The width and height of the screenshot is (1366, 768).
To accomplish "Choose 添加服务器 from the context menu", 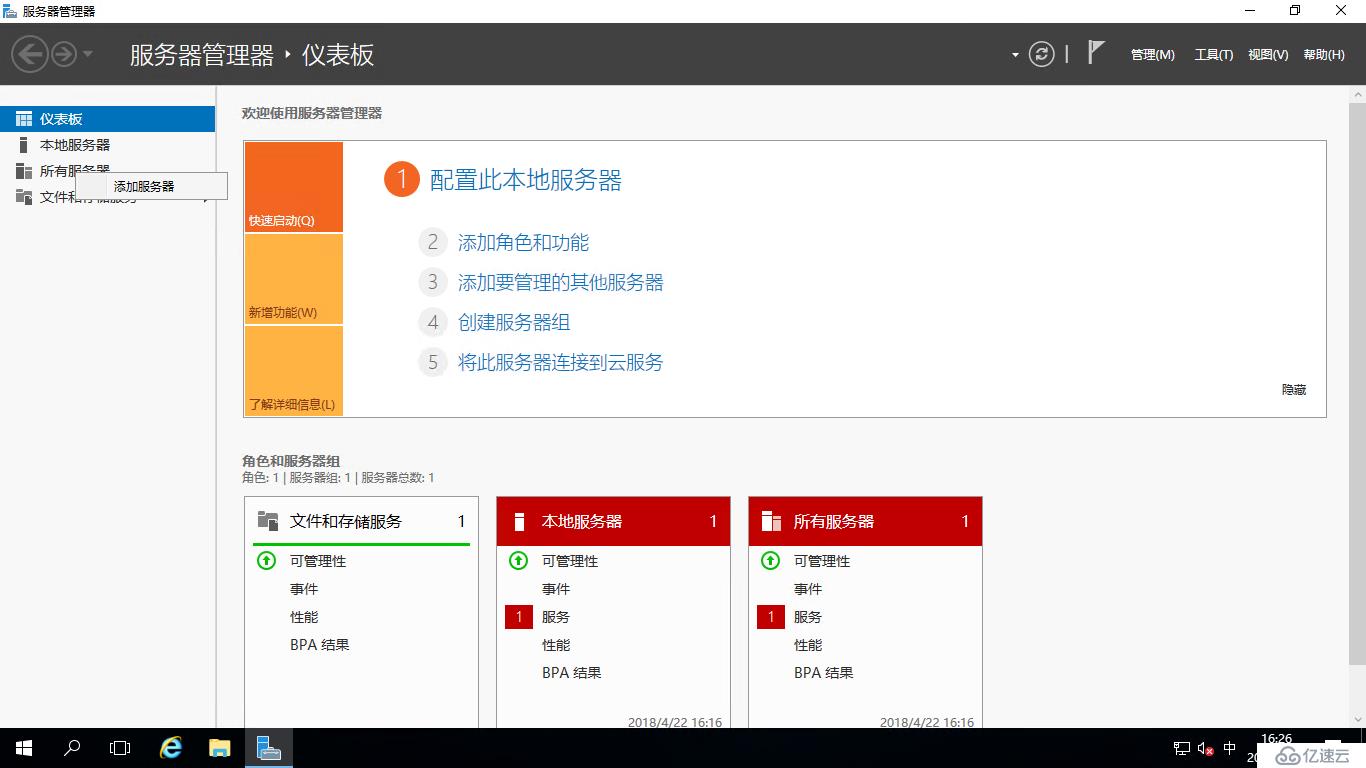I will pyautogui.click(x=152, y=186).
